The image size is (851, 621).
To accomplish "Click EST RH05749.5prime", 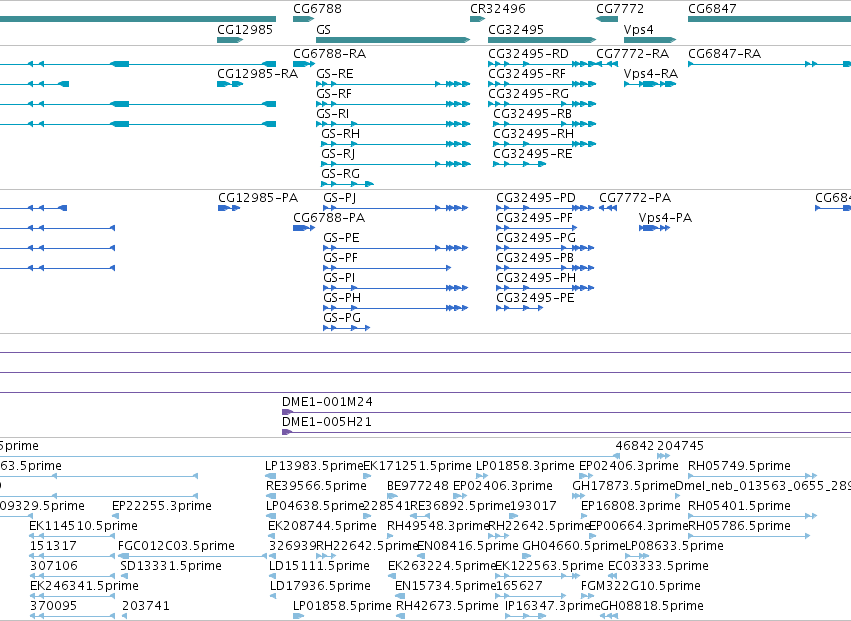I will coord(739,466).
